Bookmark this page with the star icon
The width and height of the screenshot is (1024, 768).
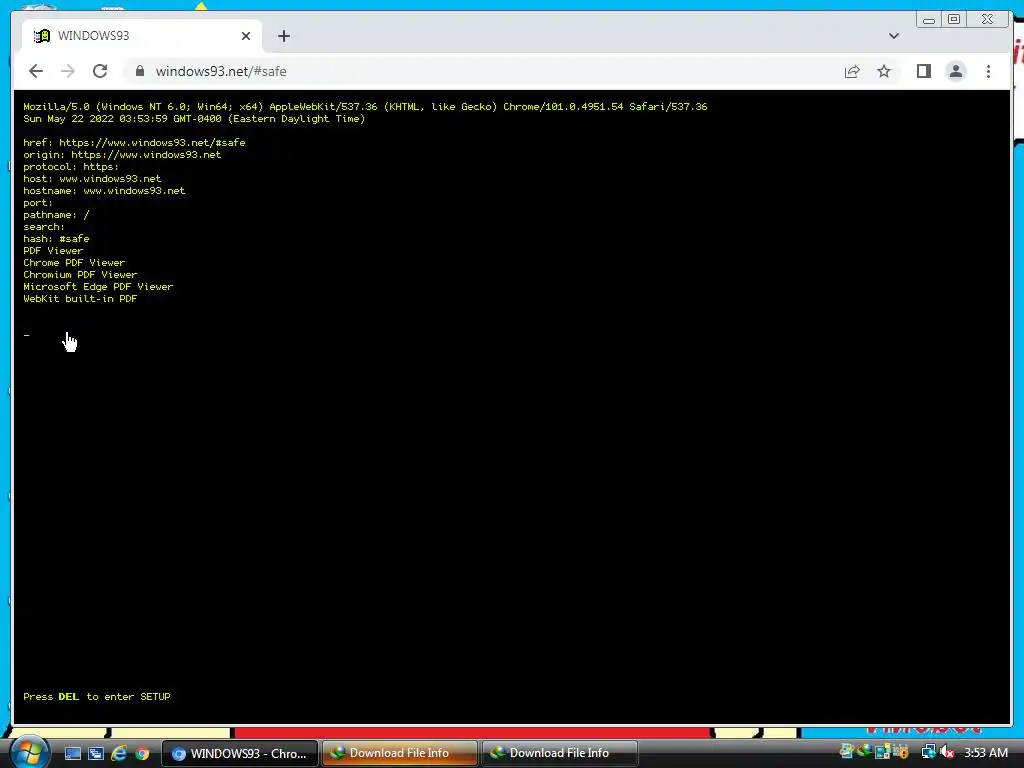(x=884, y=71)
